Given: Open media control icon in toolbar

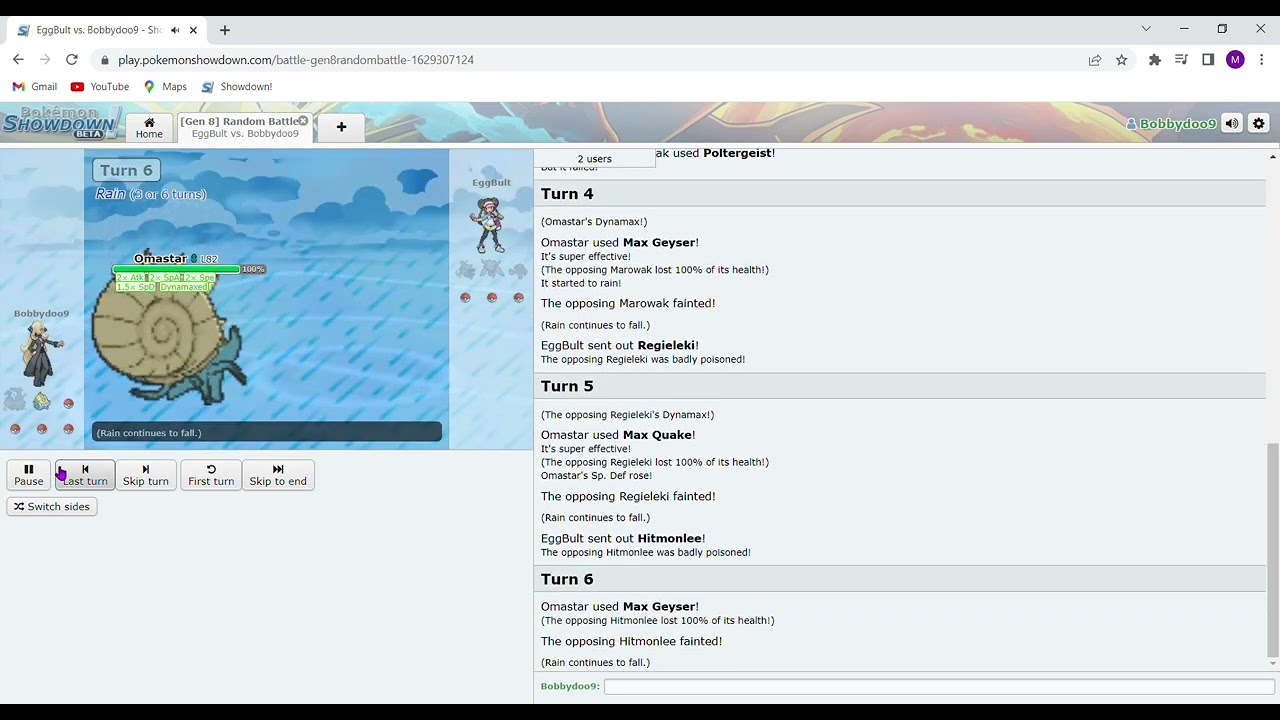Looking at the screenshot, I should [x=1181, y=60].
